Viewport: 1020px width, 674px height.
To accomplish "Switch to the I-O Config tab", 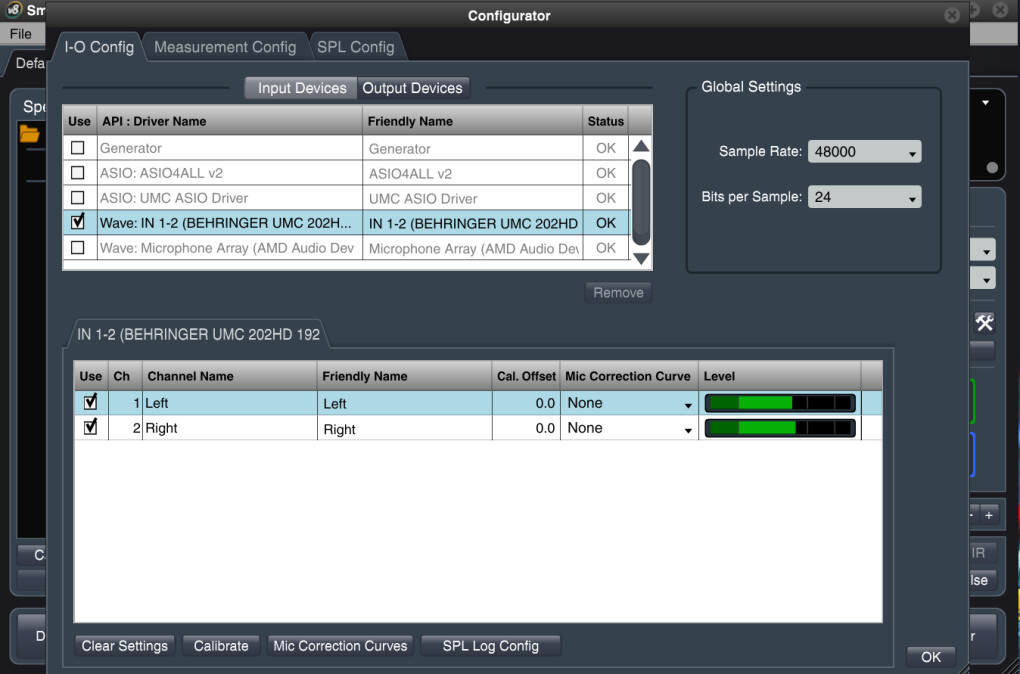I will pos(99,47).
